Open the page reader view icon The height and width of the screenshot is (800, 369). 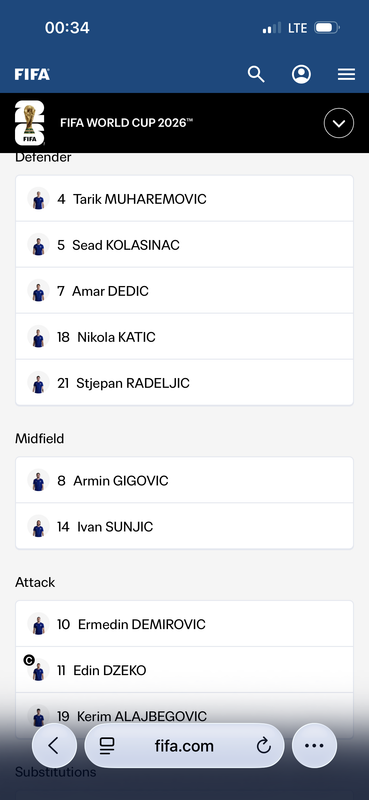click(107, 746)
